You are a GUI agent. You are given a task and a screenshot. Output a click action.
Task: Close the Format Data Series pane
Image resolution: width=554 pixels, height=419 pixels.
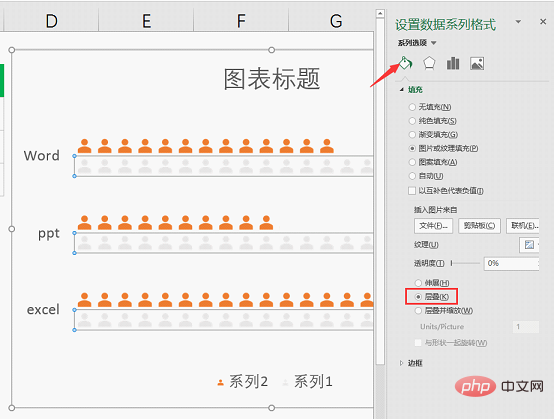point(543,22)
